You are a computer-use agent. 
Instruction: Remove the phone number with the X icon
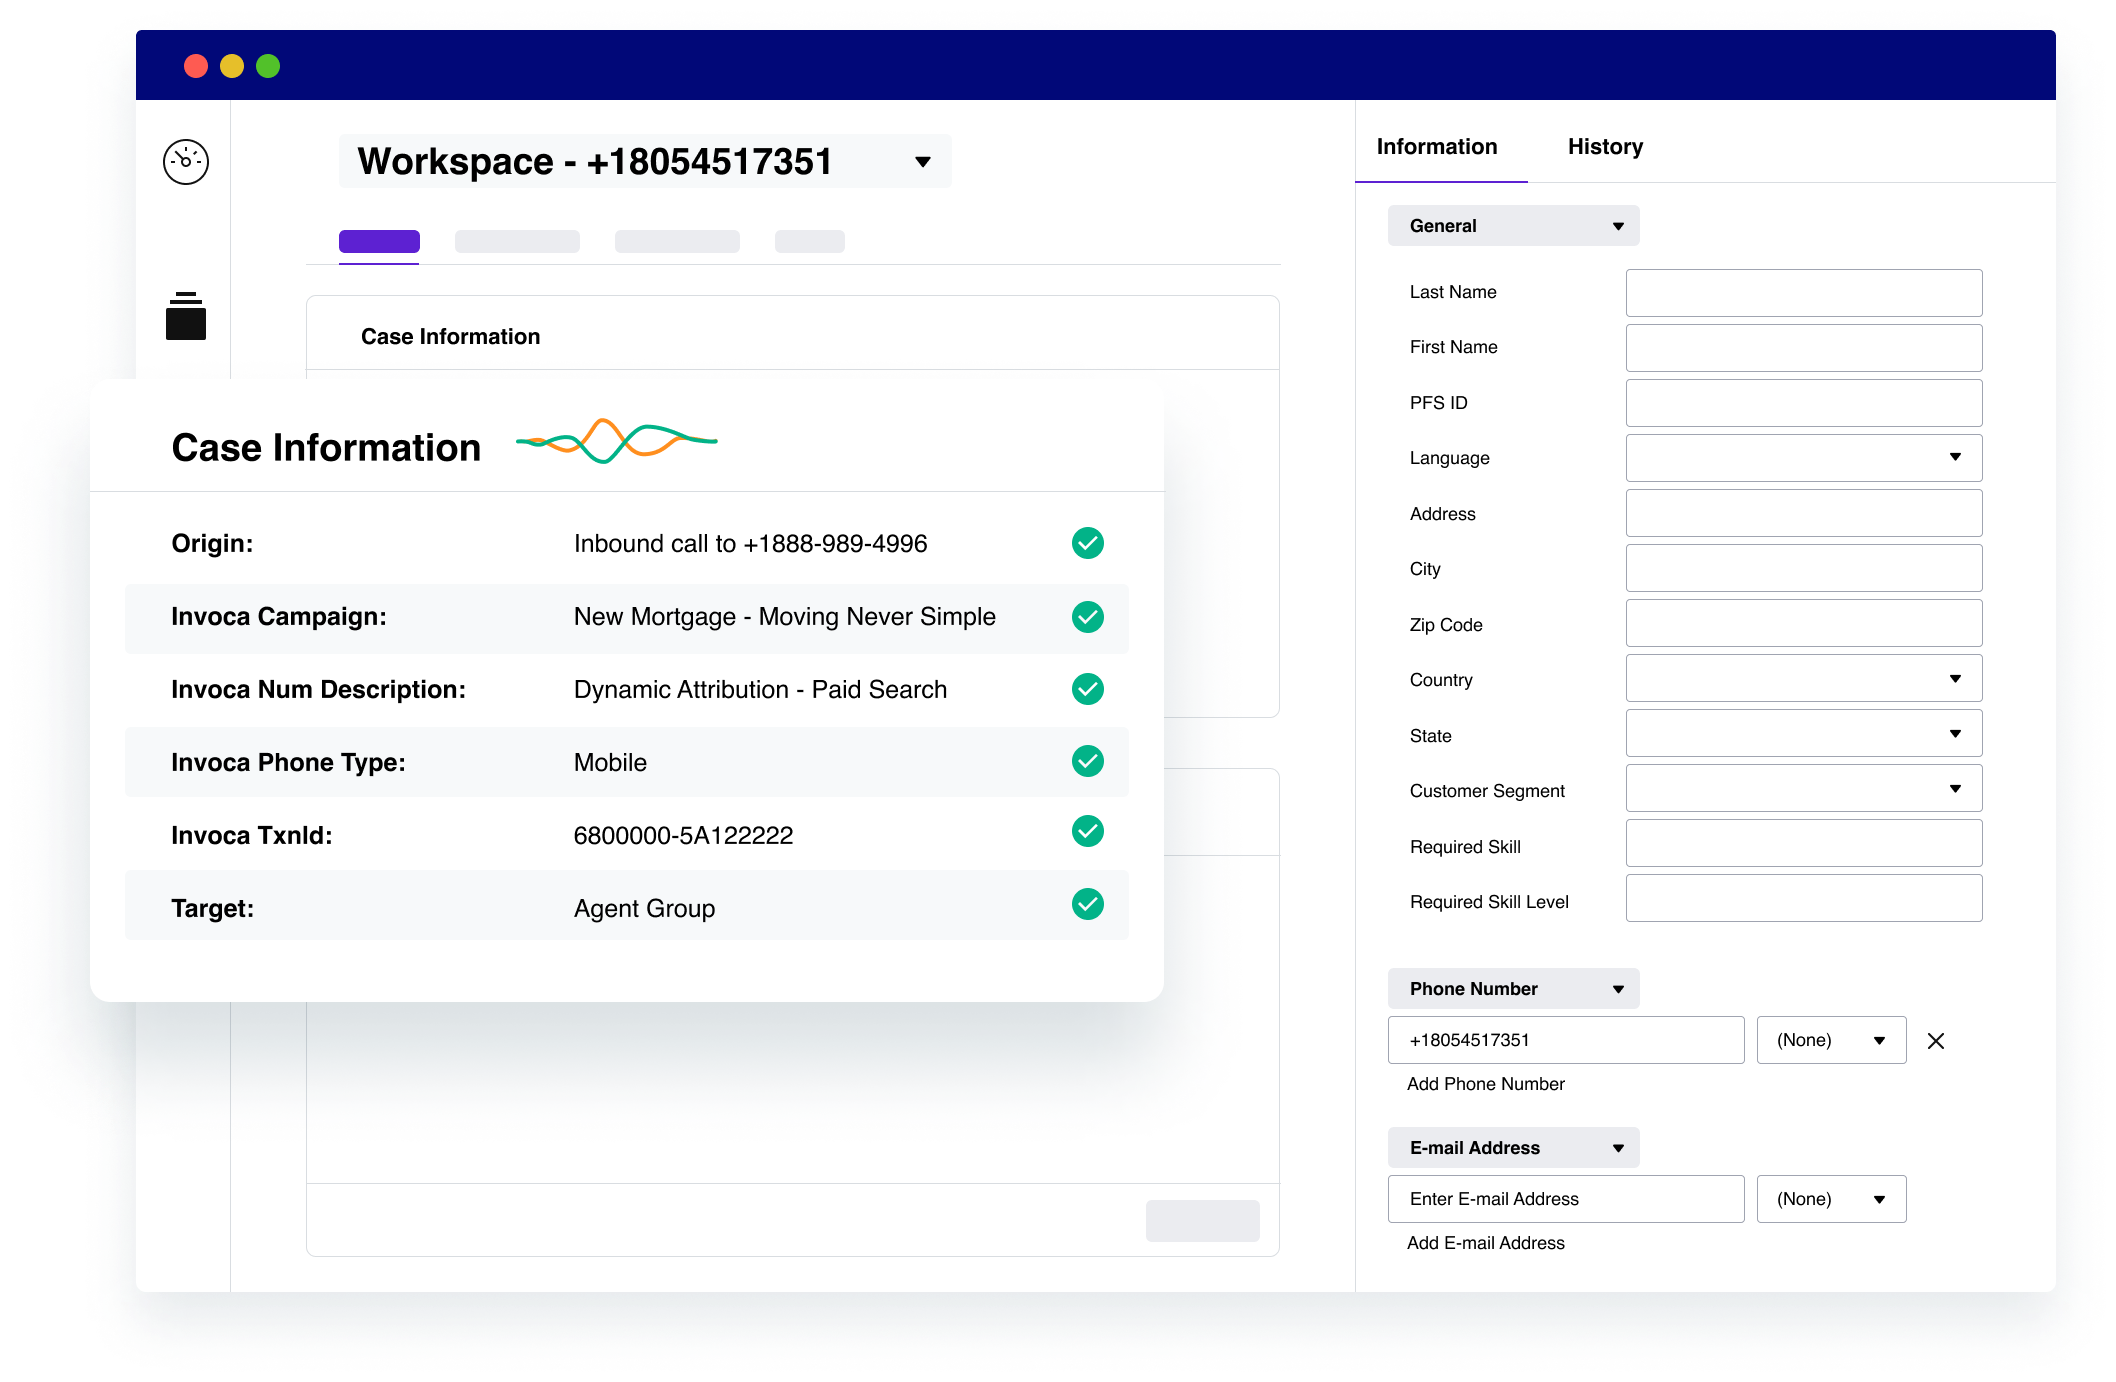tap(1936, 1041)
